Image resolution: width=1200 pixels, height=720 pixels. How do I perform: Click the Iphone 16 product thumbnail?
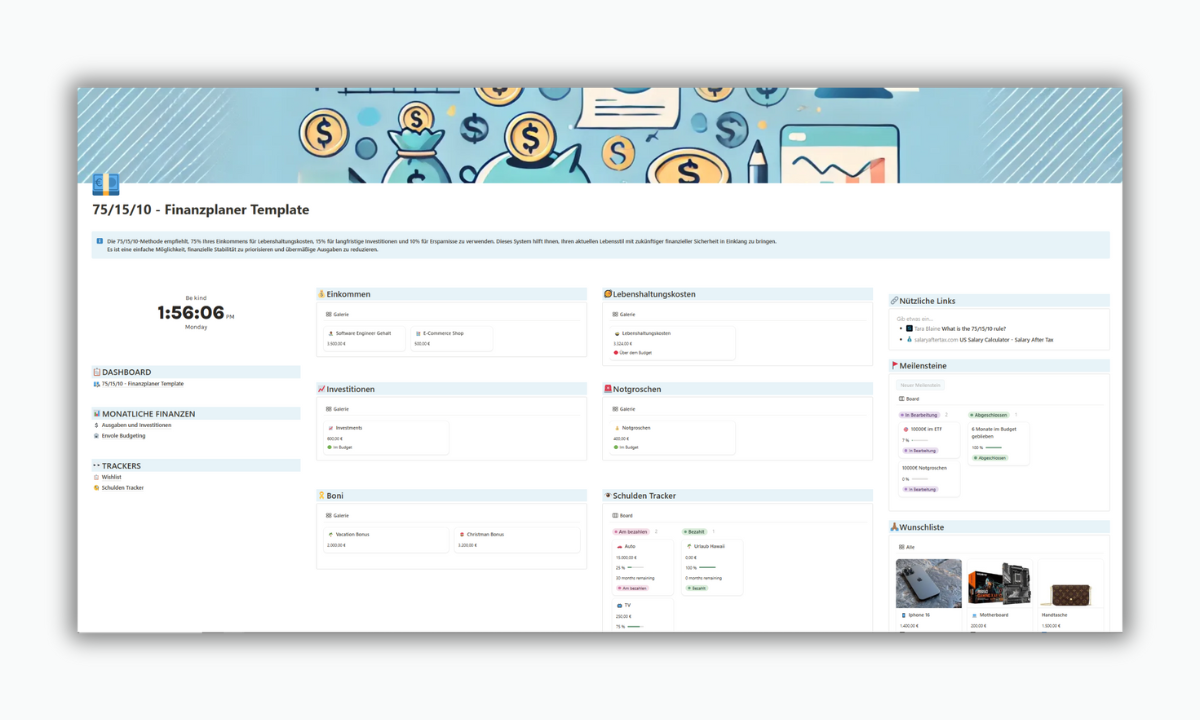click(928, 582)
